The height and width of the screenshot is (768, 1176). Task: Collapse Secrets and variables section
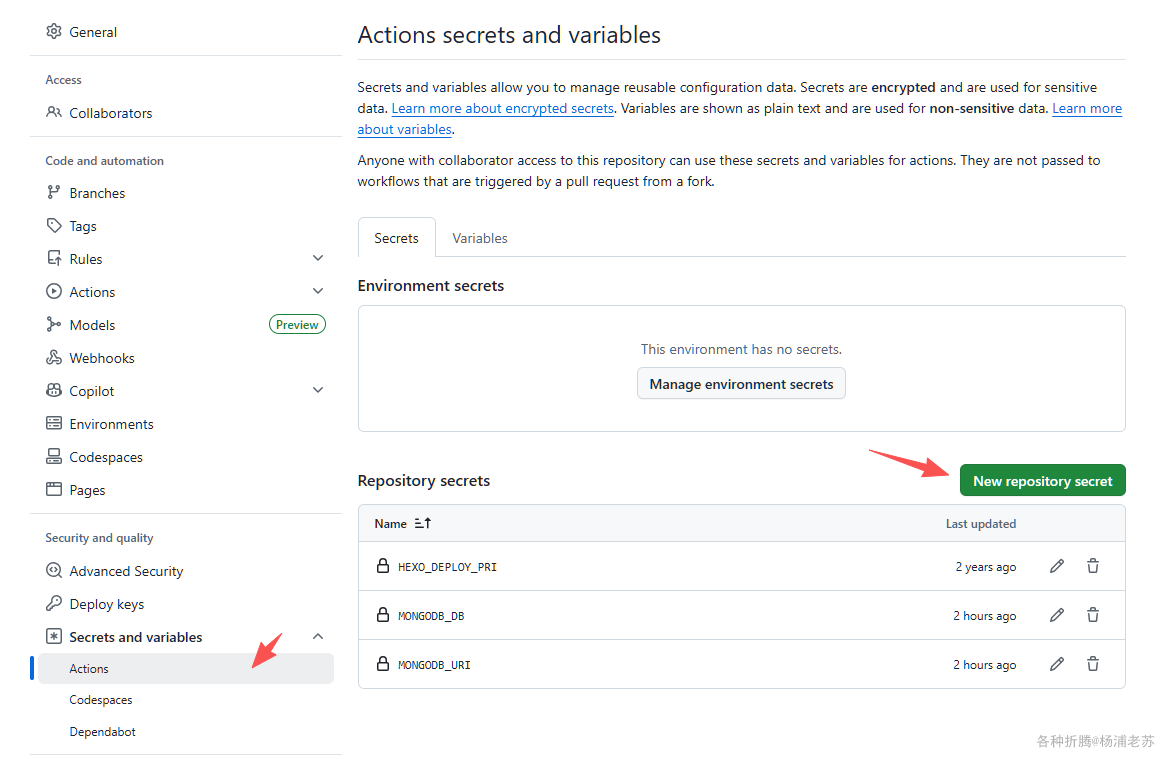318,637
